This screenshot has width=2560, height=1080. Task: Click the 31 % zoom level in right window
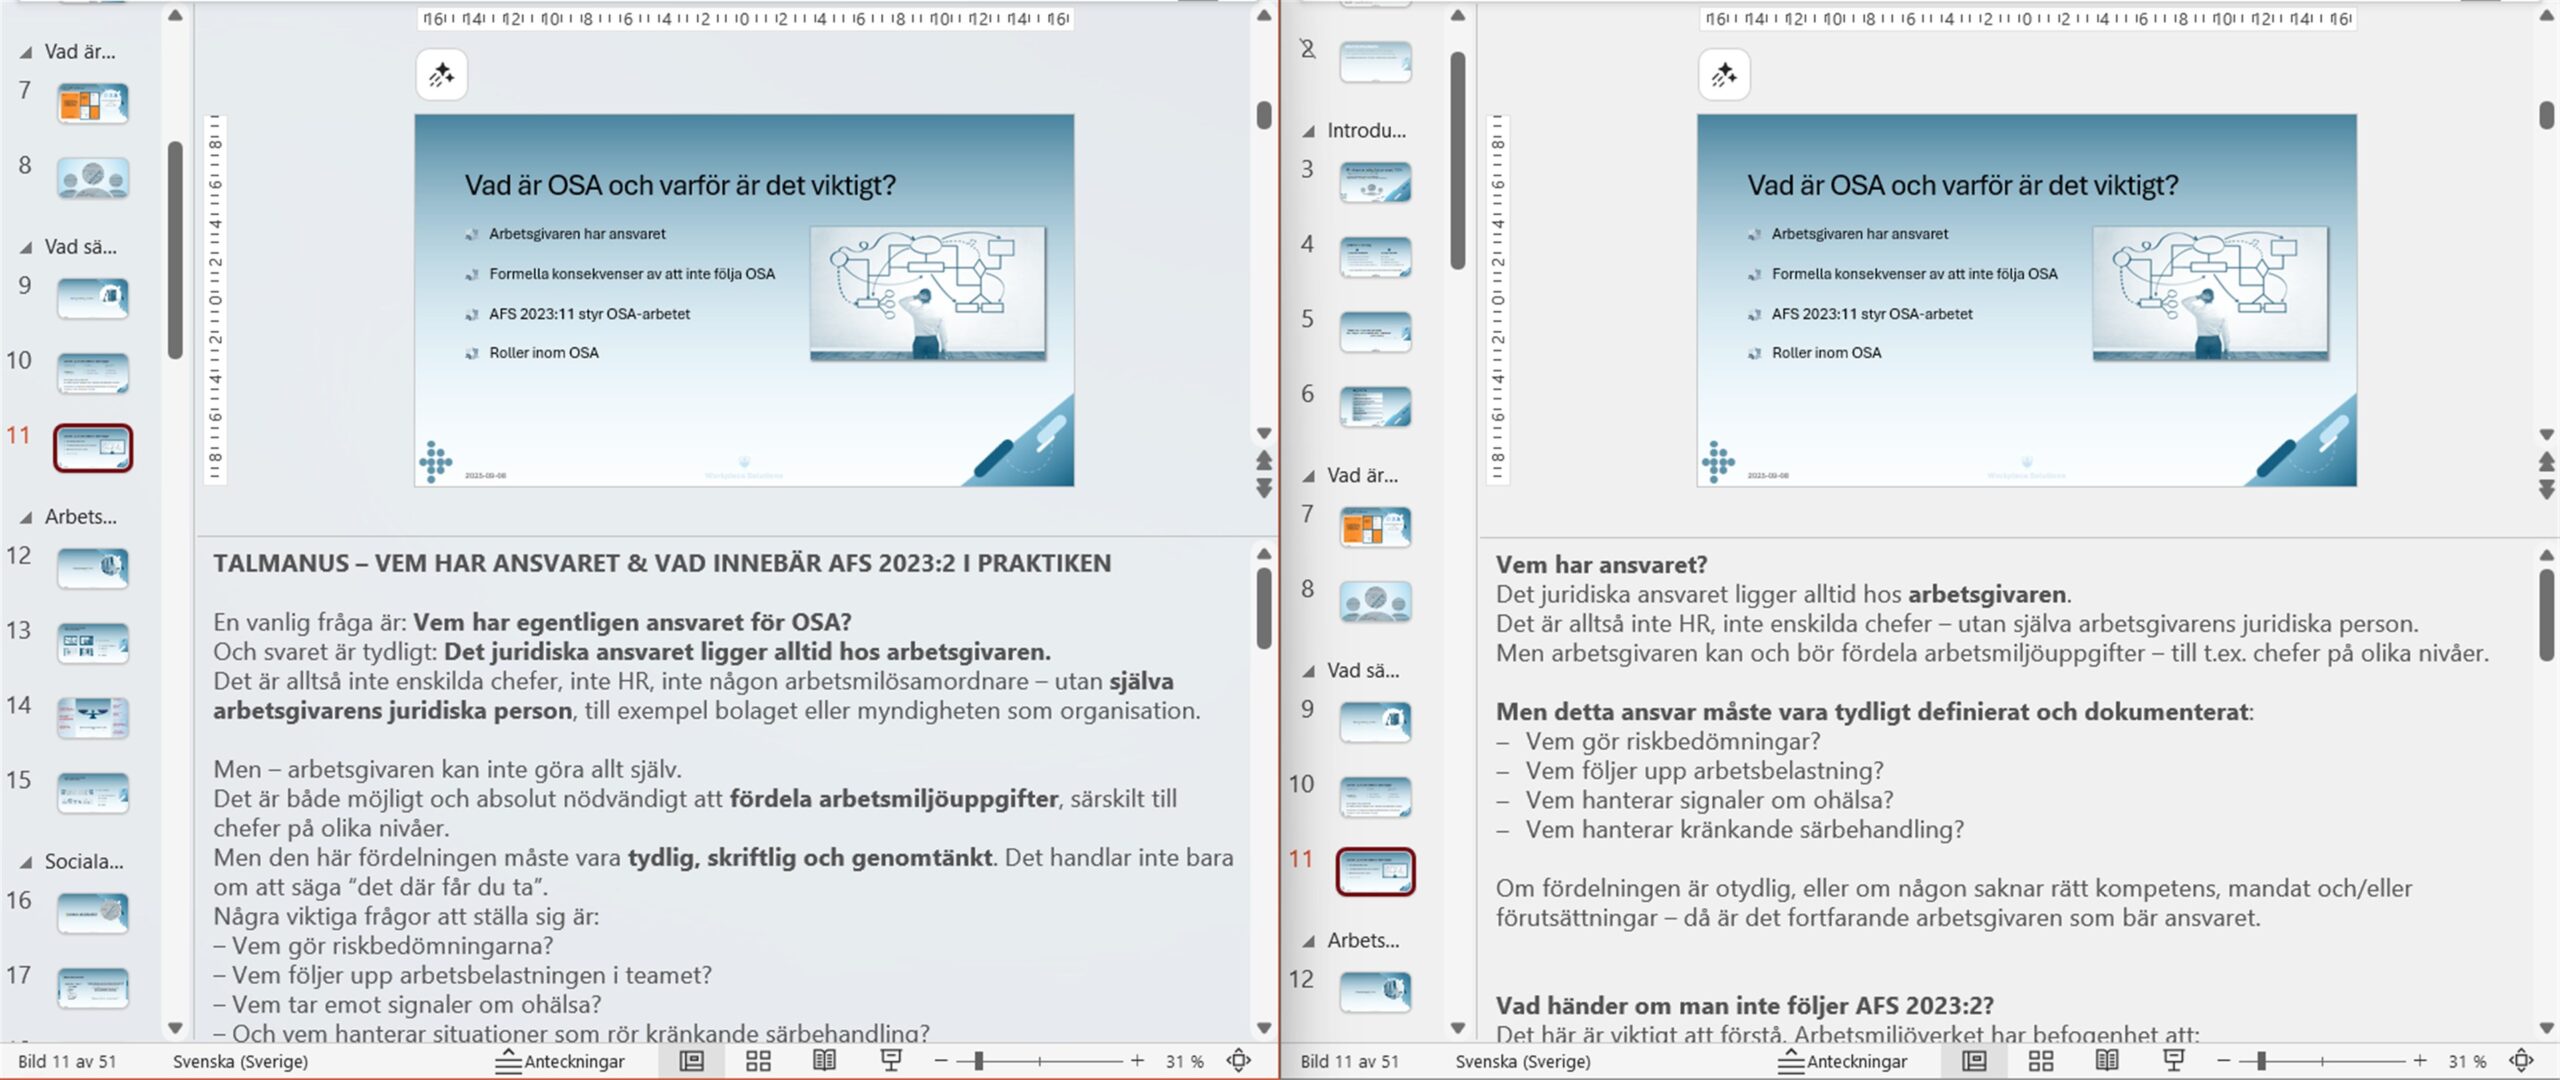coord(2467,1061)
